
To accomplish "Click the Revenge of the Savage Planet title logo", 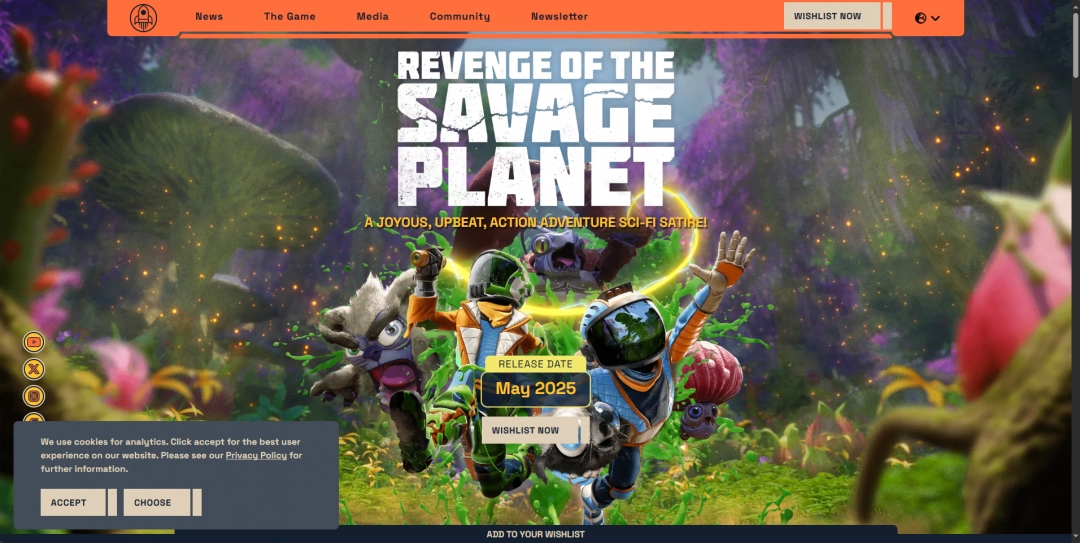I will click(536, 130).
